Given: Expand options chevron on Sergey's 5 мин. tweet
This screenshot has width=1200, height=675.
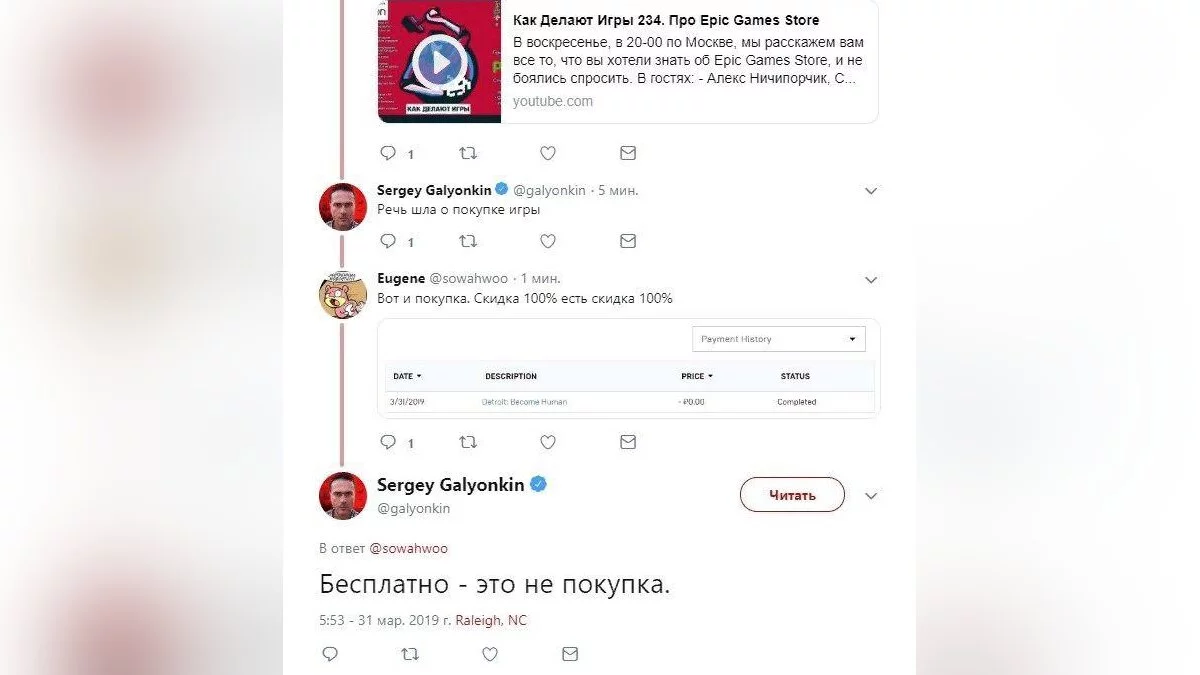Looking at the screenshot, I should click(x=871, y=191).
